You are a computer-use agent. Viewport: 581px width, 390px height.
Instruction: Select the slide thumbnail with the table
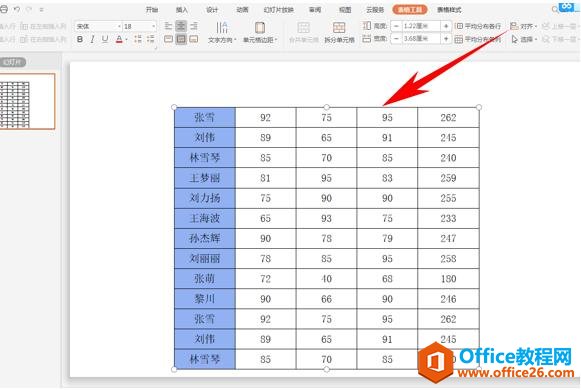27,101
